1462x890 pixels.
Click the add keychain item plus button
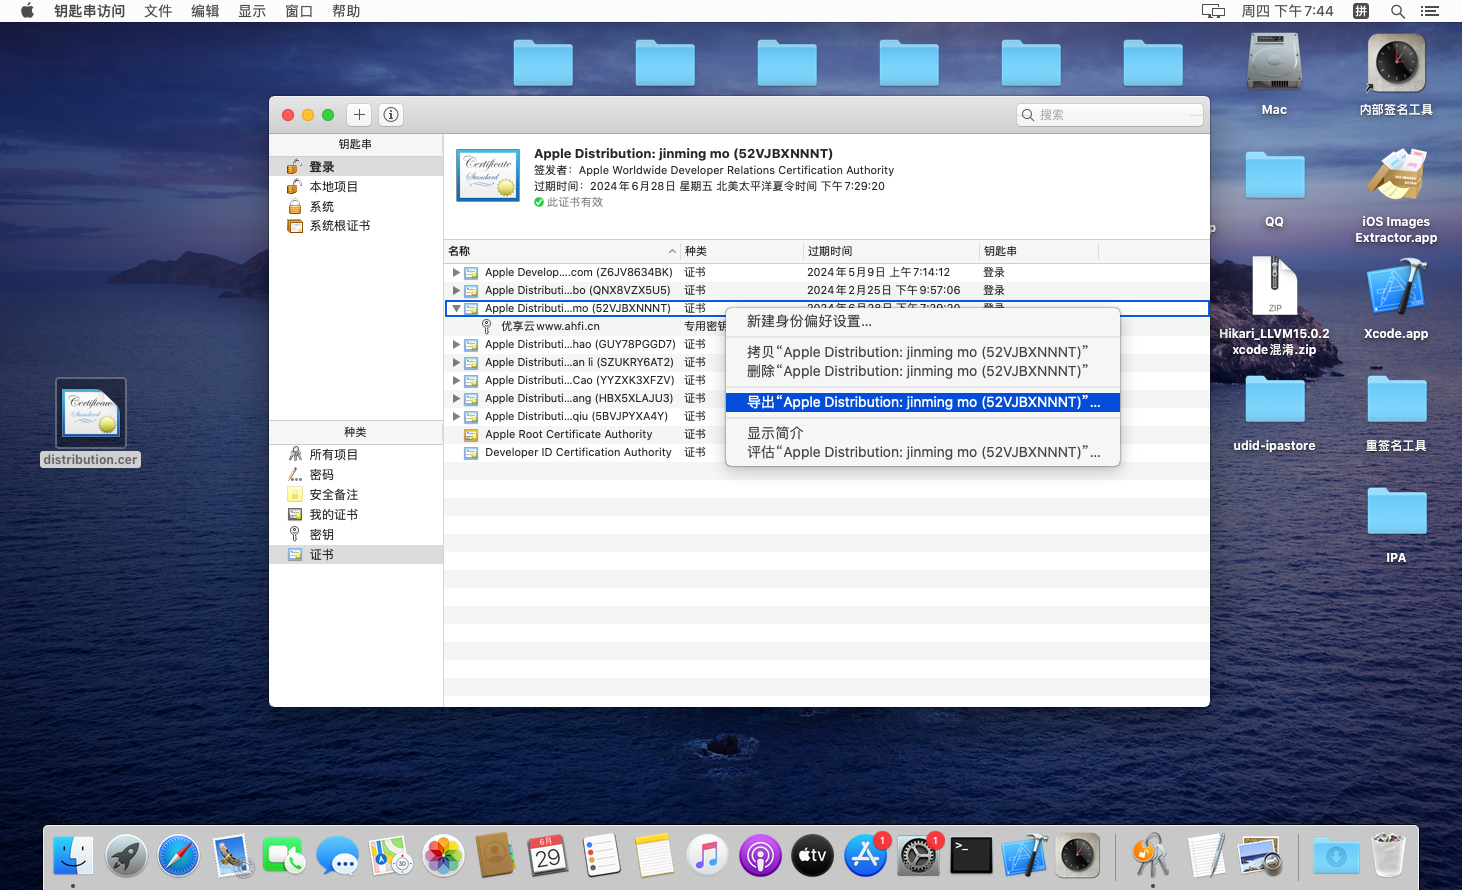[359, 115]
